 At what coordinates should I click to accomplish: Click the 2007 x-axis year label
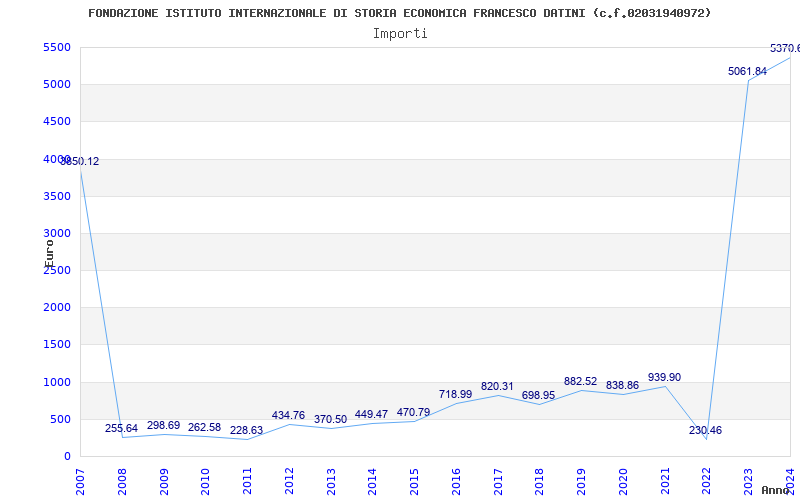click(80, 482)
